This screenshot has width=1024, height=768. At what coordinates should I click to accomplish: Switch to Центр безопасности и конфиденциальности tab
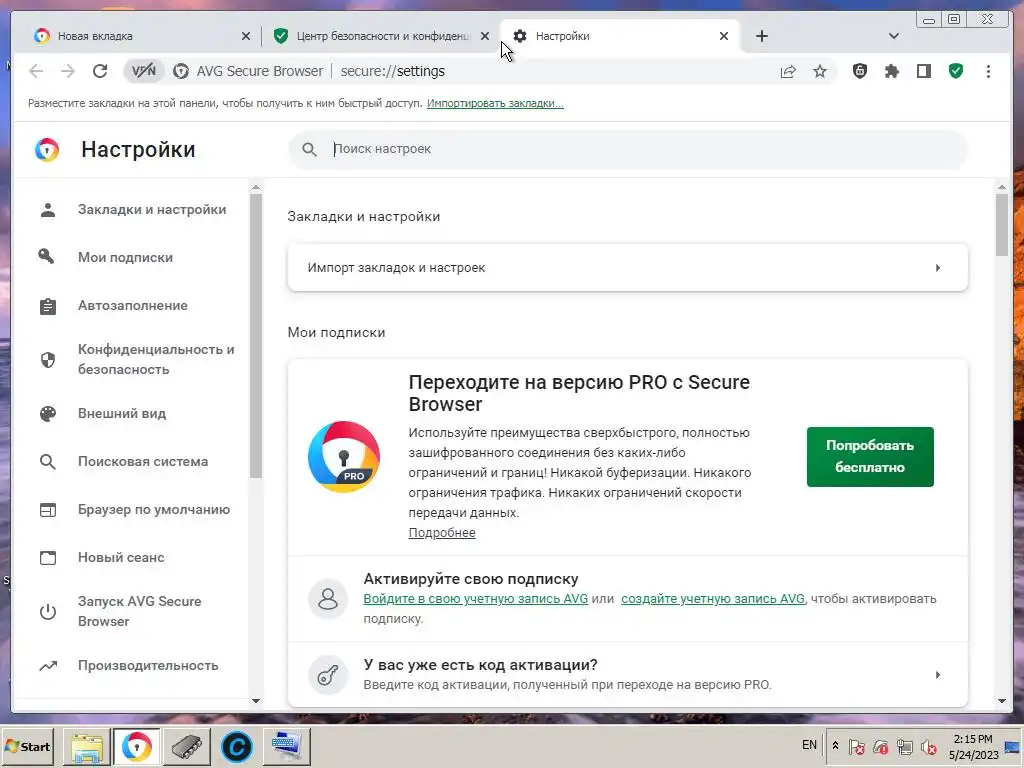(x=380, y=36)
